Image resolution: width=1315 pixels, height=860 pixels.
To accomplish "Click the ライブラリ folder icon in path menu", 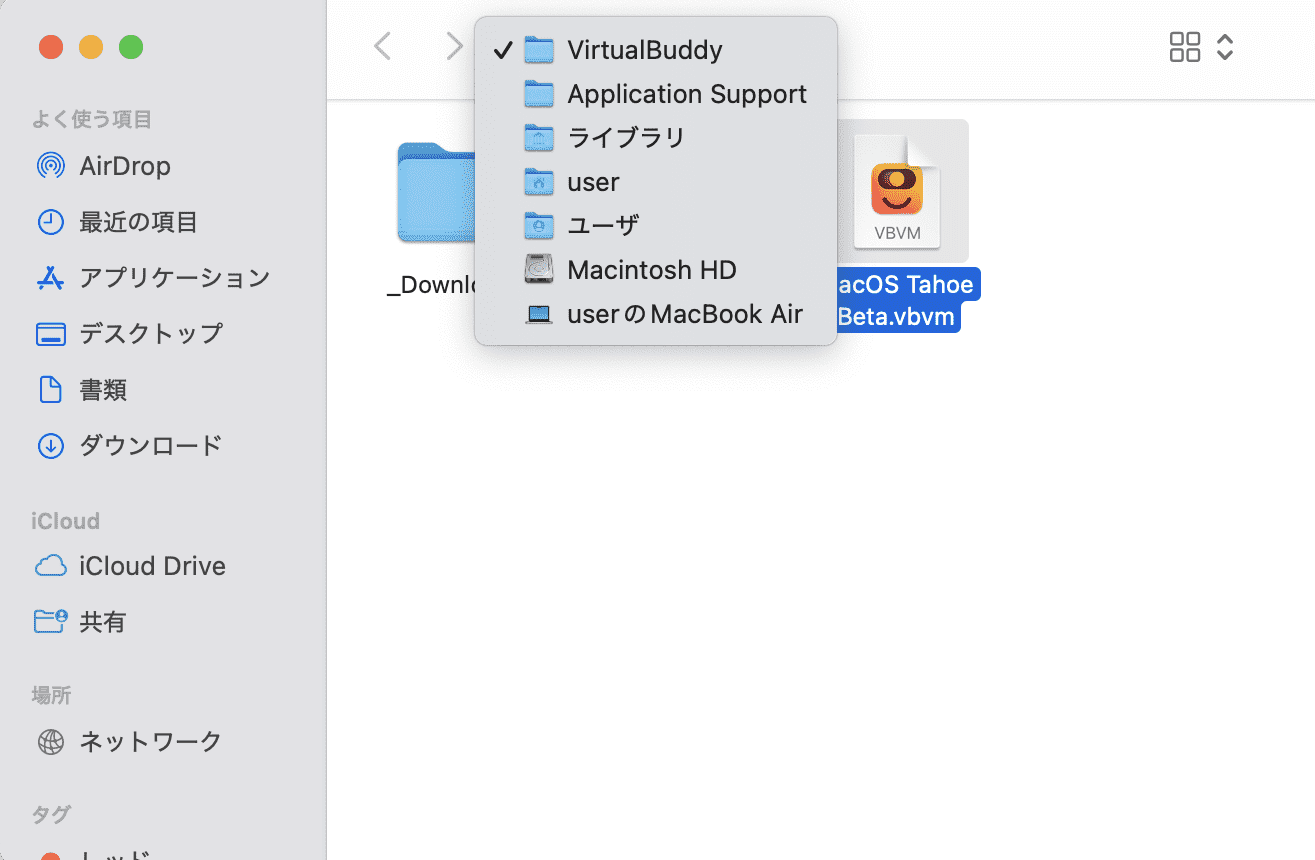I will pos(539,138).
